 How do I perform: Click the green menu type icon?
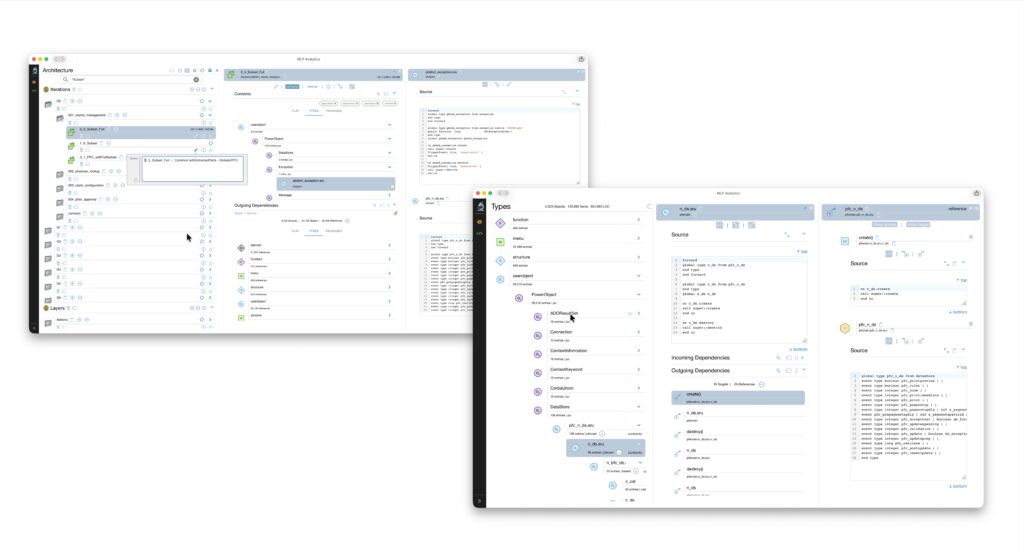coord(500,241)
